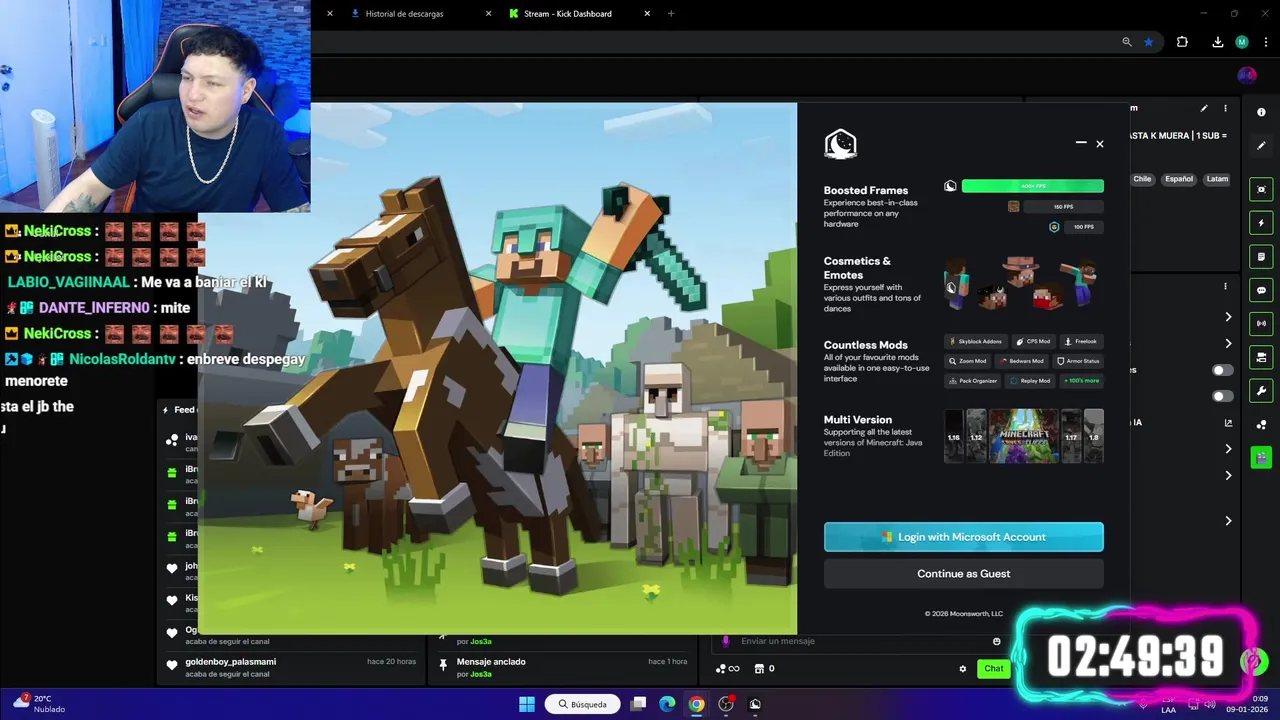This screenshot has width=1280, height=720.
Task: Click the Kick sidebar lightning bolt icon
Action: coord(1261,223)
